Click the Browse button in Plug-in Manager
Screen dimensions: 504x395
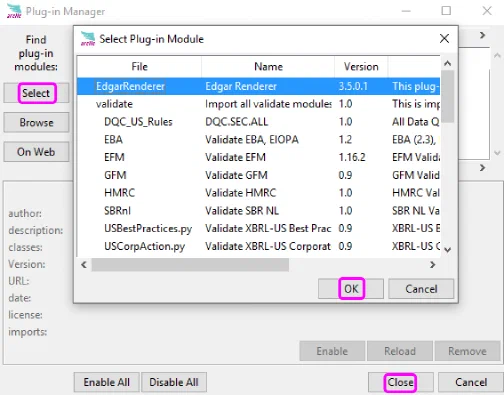click(36, 122)
